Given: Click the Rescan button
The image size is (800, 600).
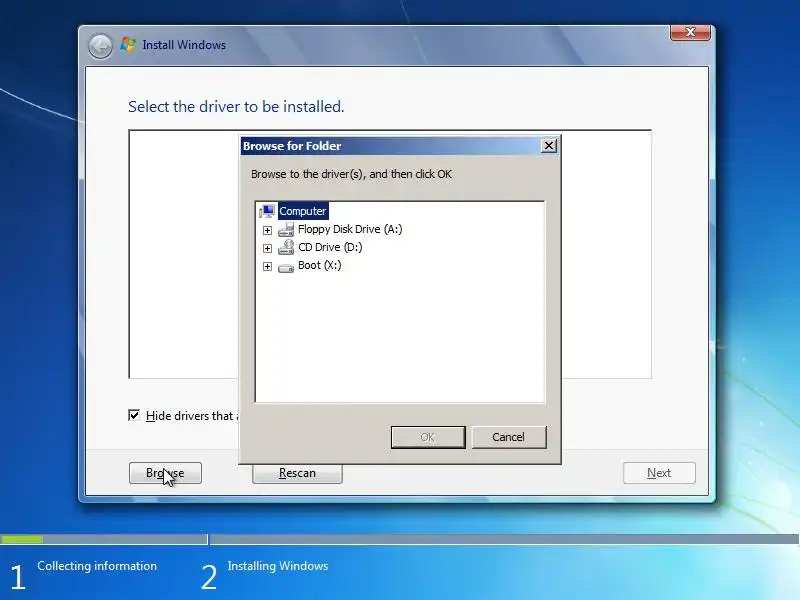Looking at the screenshot, I should pyautogui.click(x=297, y=473).
